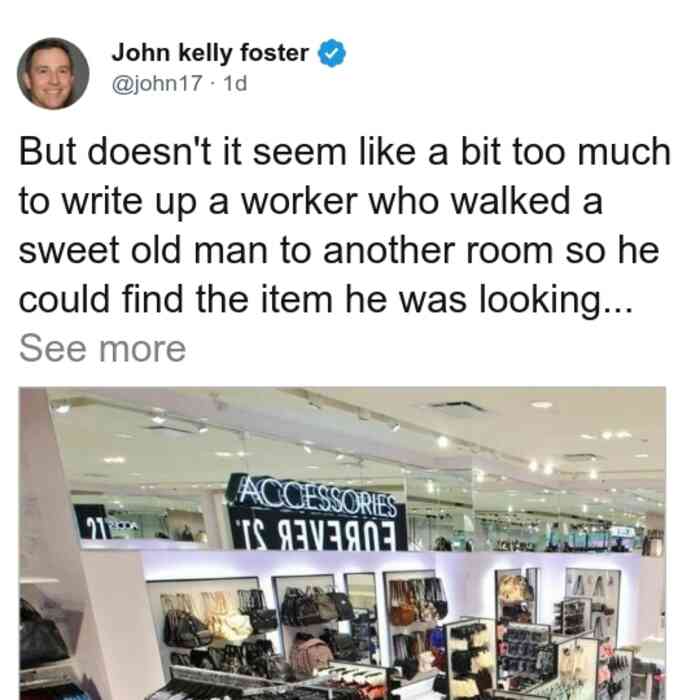Image resolution: width=700 pixels, height=700 pixels.
Task: Open the attached store photo
Action: coord(342,543)
